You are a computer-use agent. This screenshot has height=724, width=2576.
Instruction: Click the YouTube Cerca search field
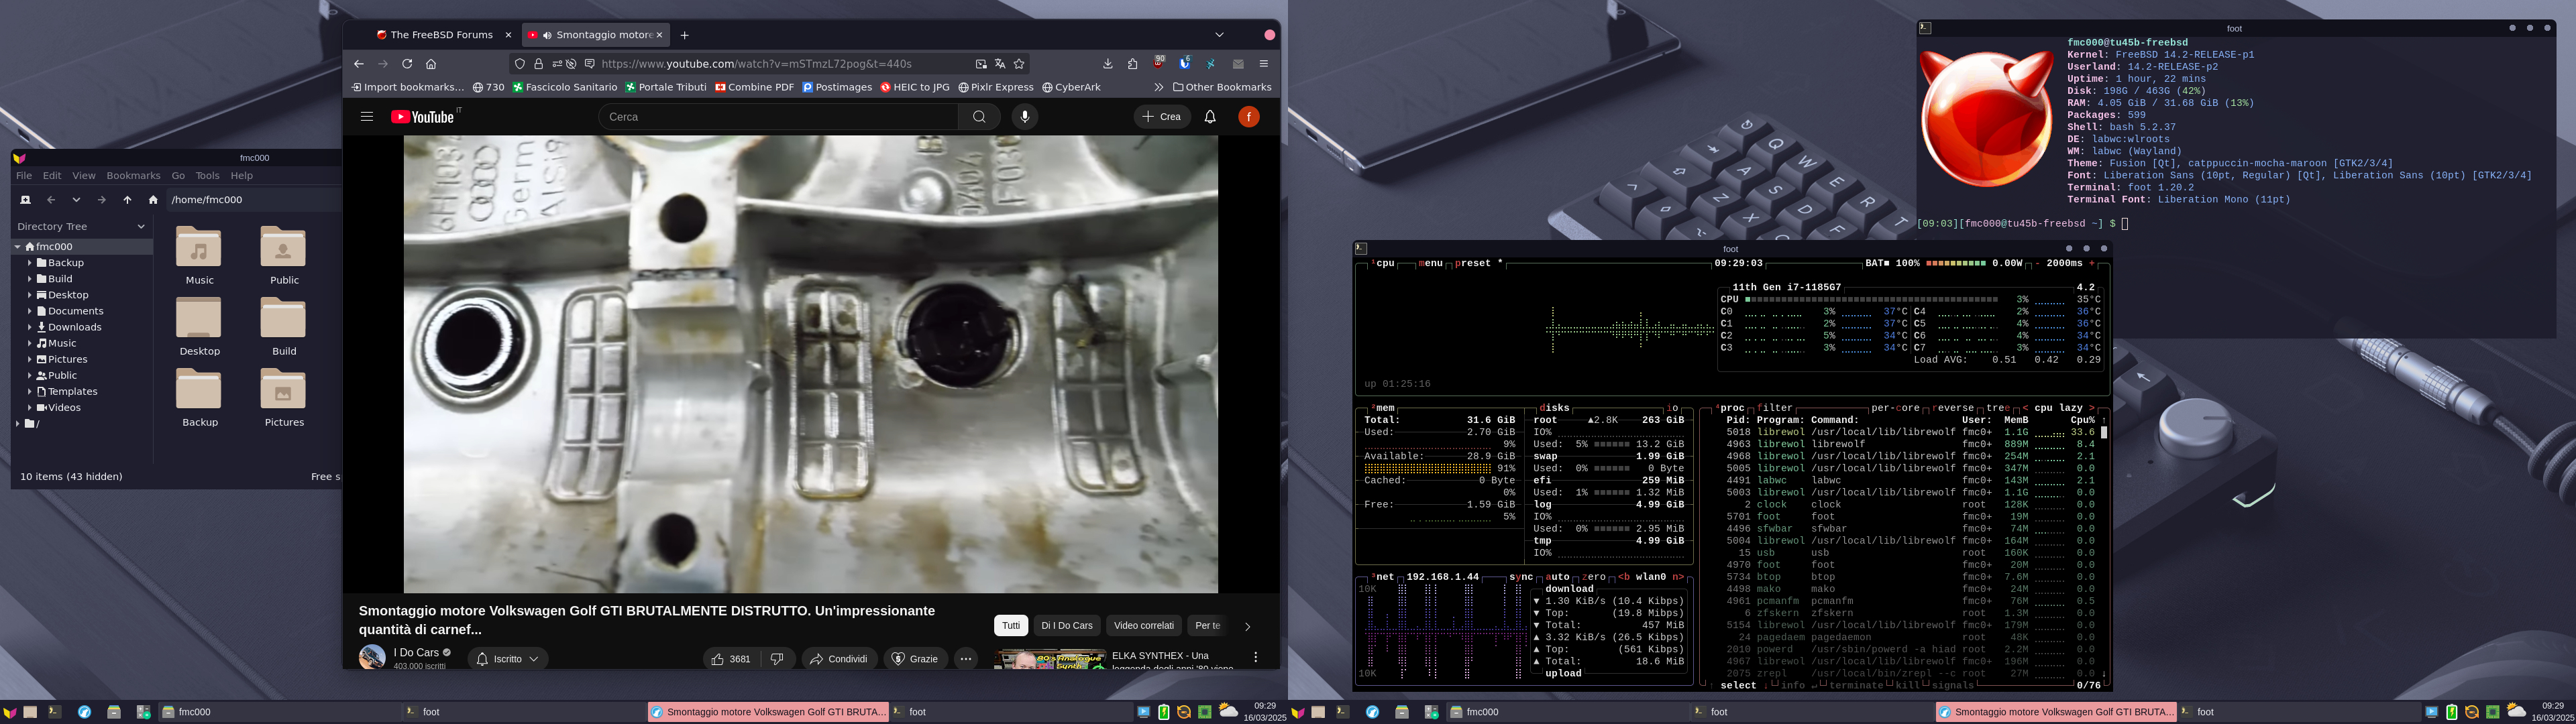pos(780,117)
